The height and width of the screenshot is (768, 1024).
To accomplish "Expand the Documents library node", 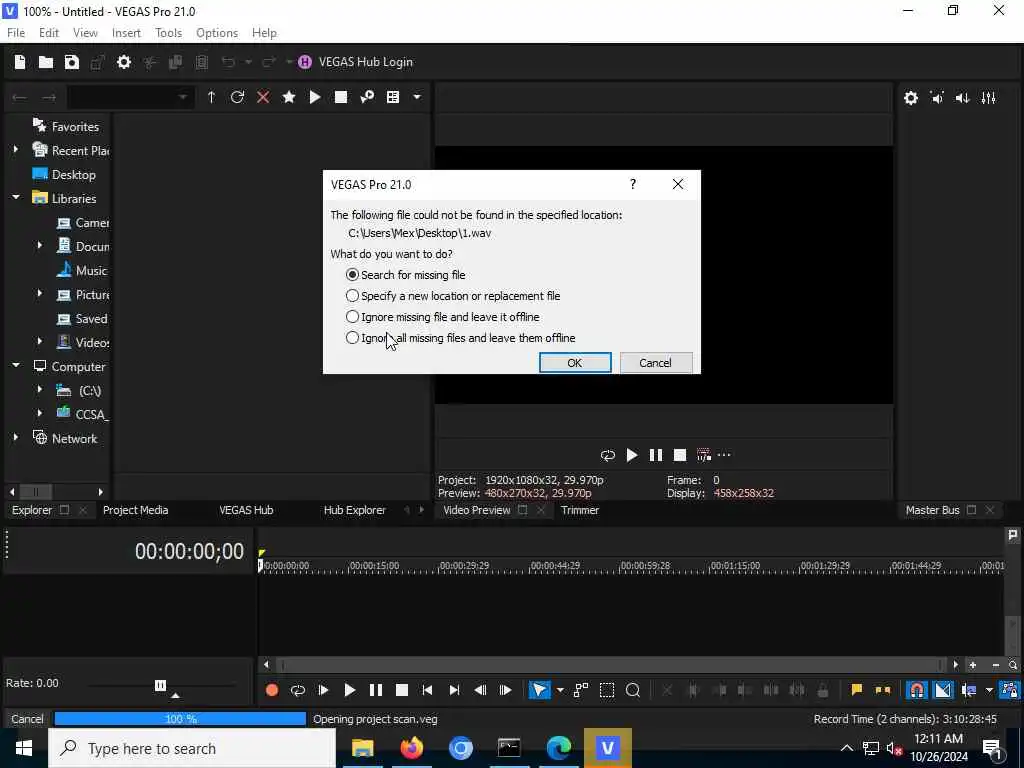I will click(39, 246).
